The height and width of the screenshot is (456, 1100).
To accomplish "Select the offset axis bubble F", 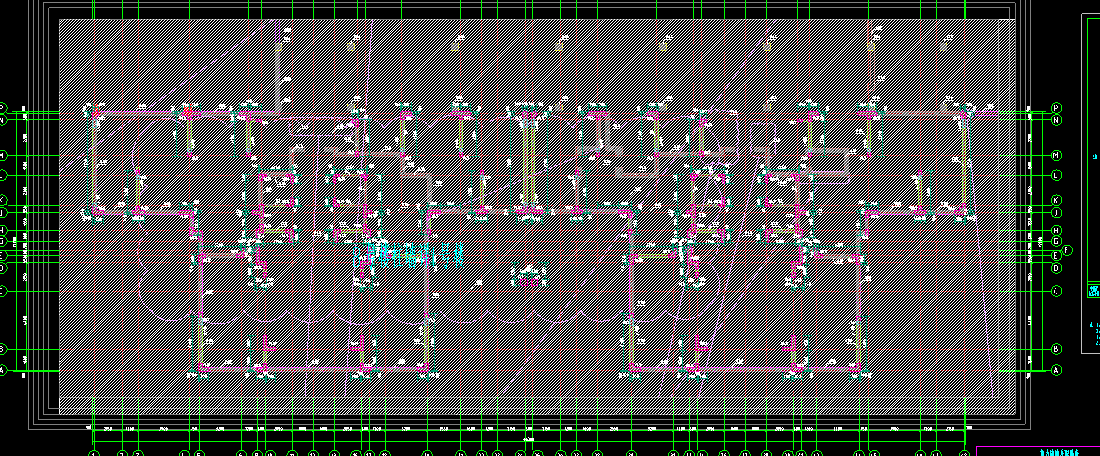I will 1067,250.
